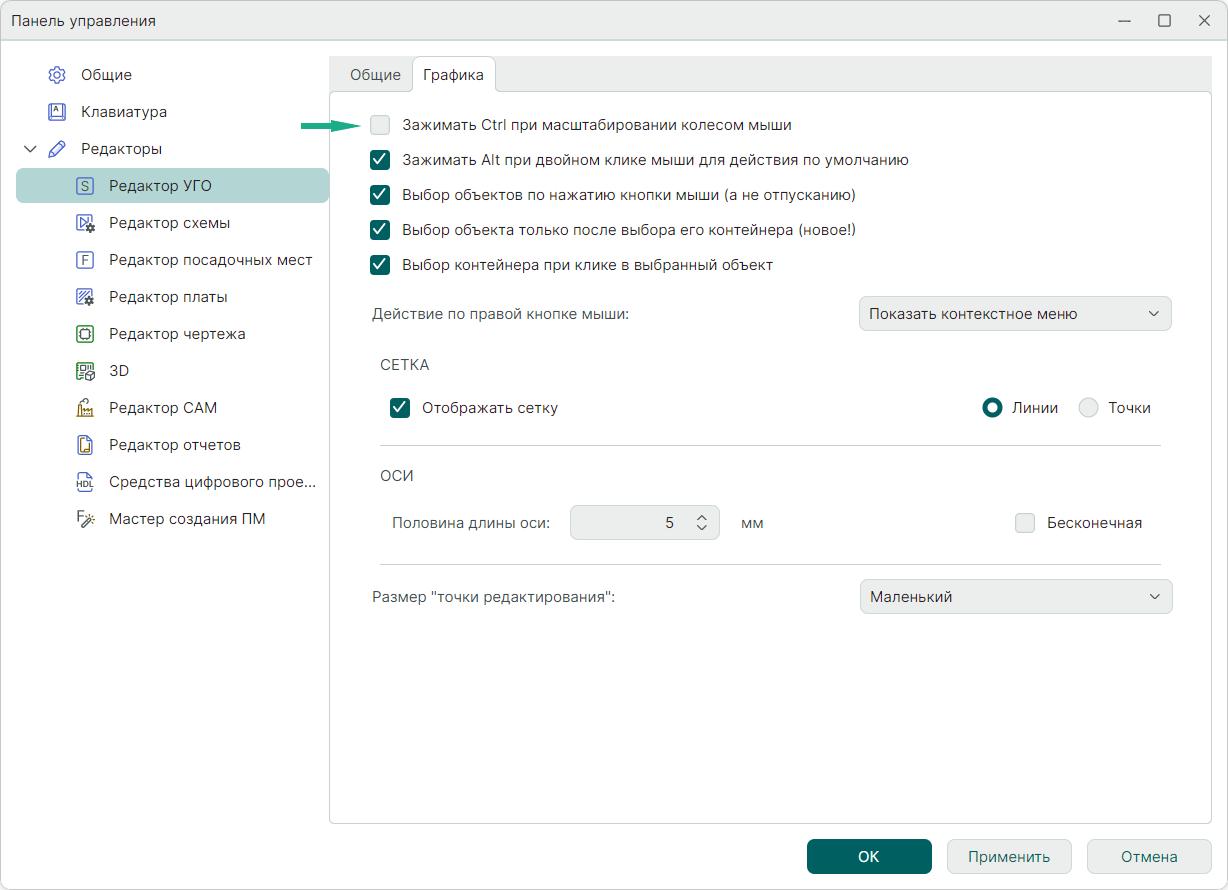Select the Точки grid radio button
The width and height of the screenshot is (1228, 890).
(1089, 408)
